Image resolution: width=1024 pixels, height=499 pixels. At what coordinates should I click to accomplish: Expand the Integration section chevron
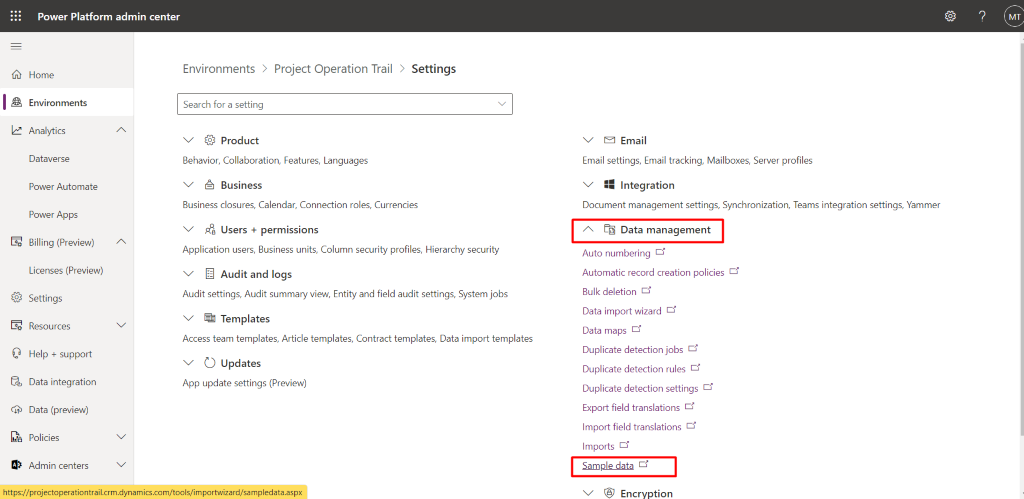tap(588, 185)
